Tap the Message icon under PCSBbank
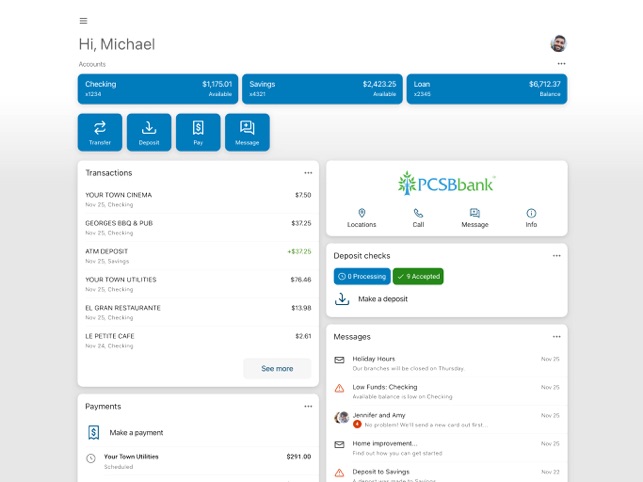The height and width of the screenshot is (482, 643). tap(475, 213)
